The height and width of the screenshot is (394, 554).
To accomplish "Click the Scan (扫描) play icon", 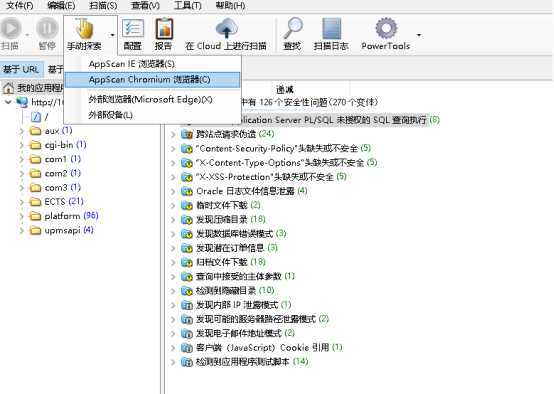I will click(11, 28).
